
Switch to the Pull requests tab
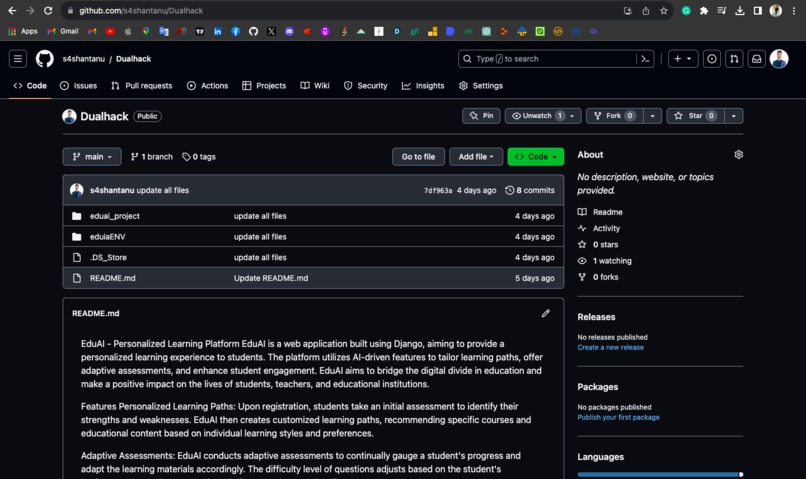tap(142, 86)
